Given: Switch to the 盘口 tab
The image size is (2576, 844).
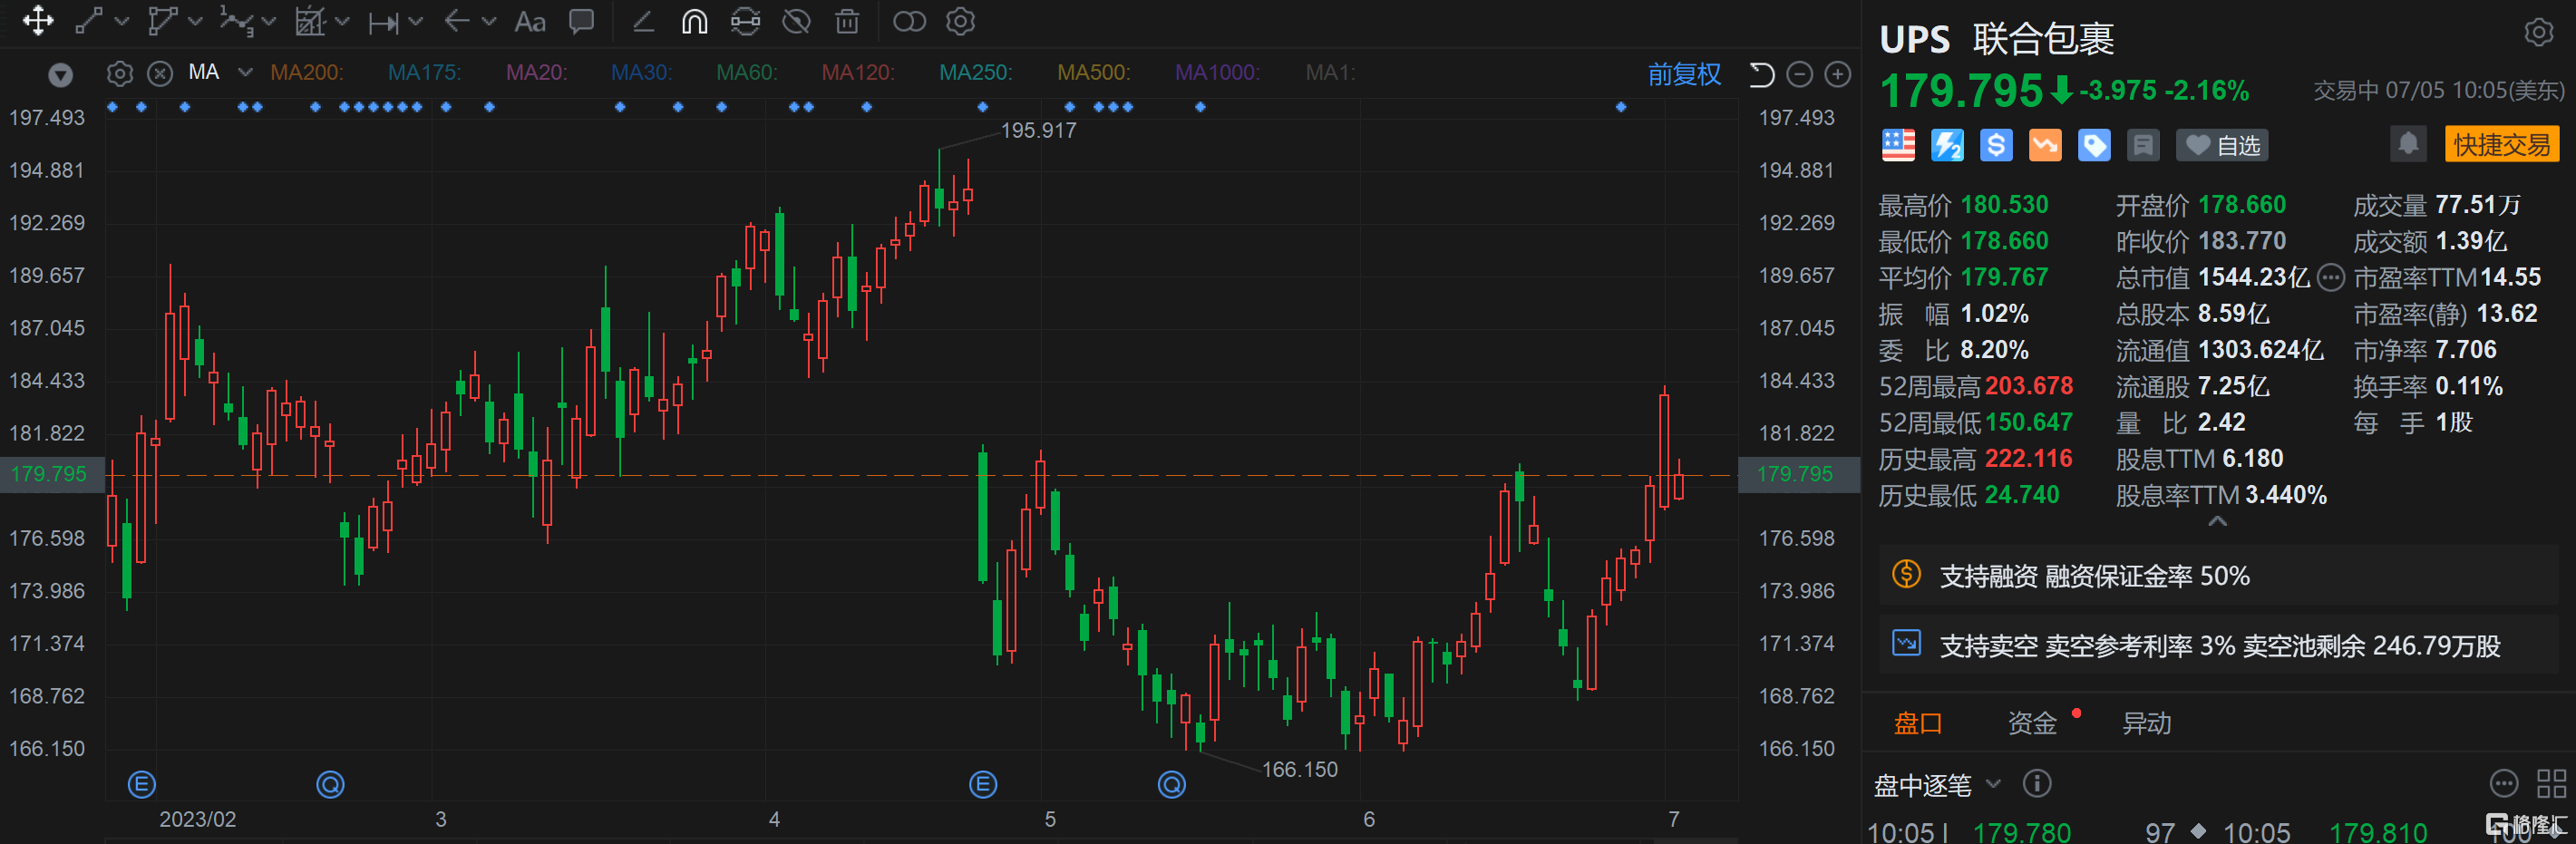Looking at the screenshot, I should 1918,723.
